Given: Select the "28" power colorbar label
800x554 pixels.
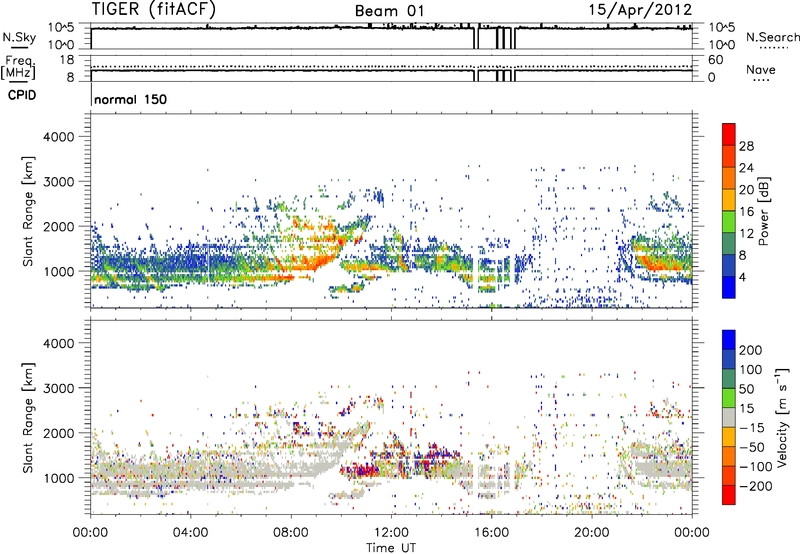Looking at the screenshot, I should (x=746, y=146).
